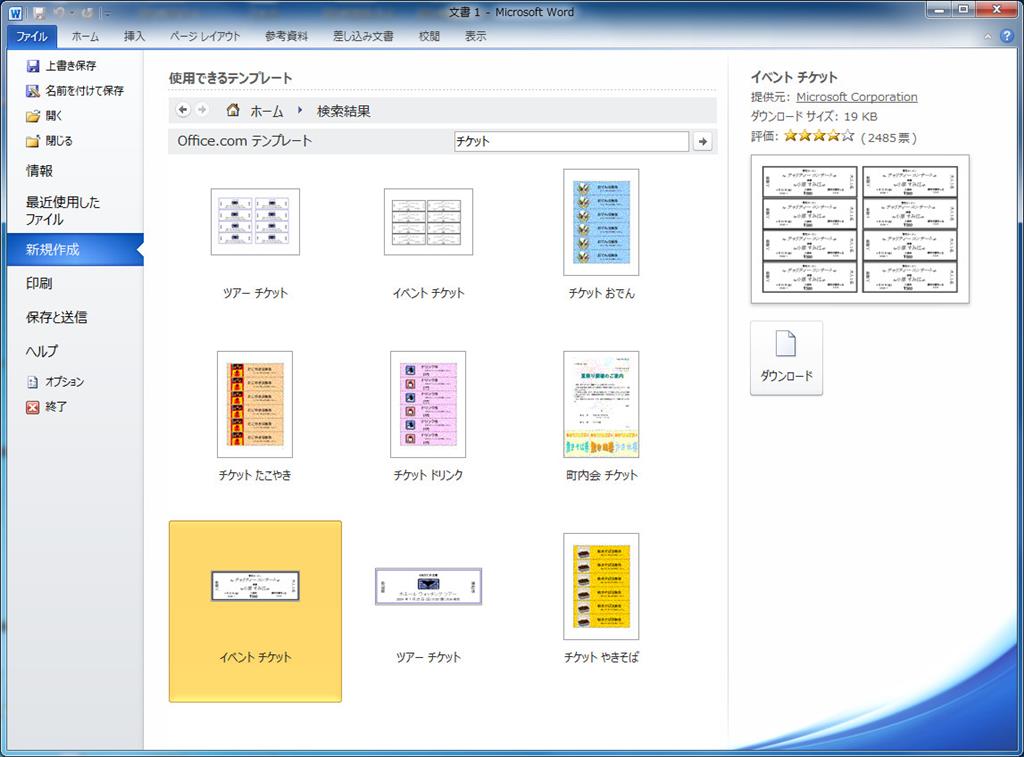Download the selected イベント チケット template
This screenshot has width=1024, height=757.
pyautogui.click(x=786, y=357)
